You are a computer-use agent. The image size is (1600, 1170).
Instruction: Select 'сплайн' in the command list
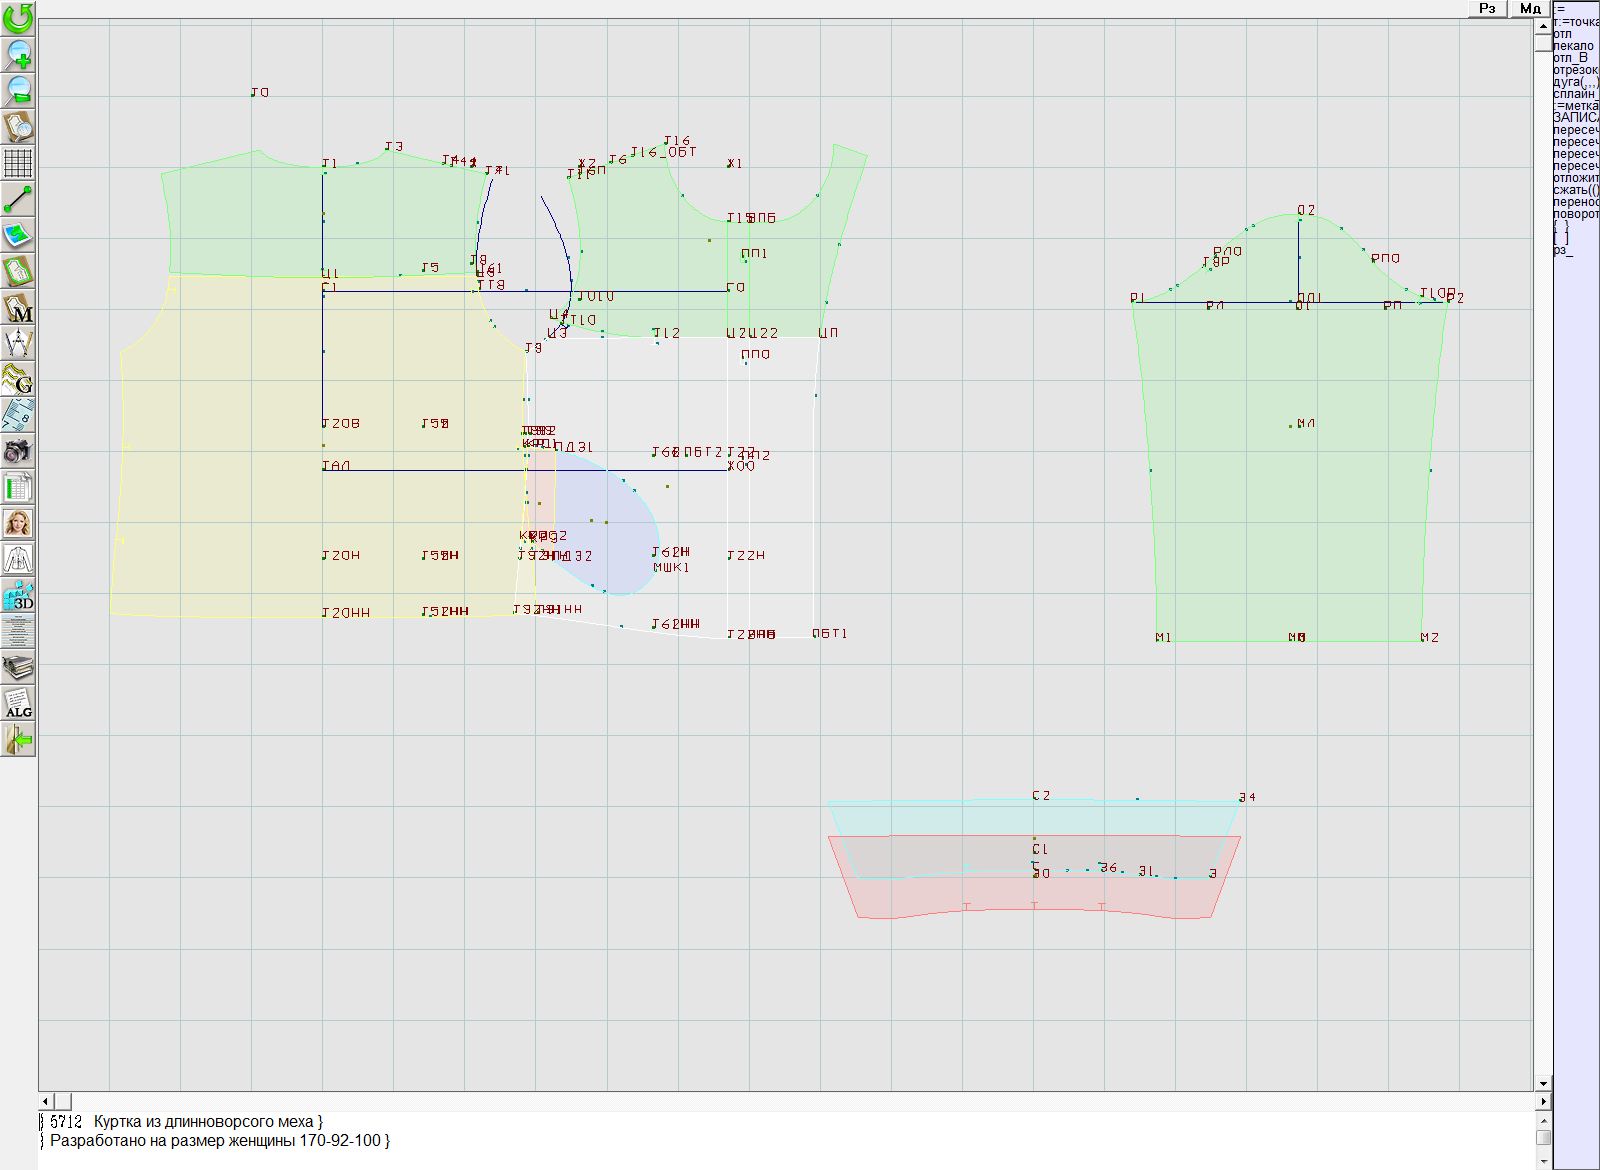tap(1574, 94)
